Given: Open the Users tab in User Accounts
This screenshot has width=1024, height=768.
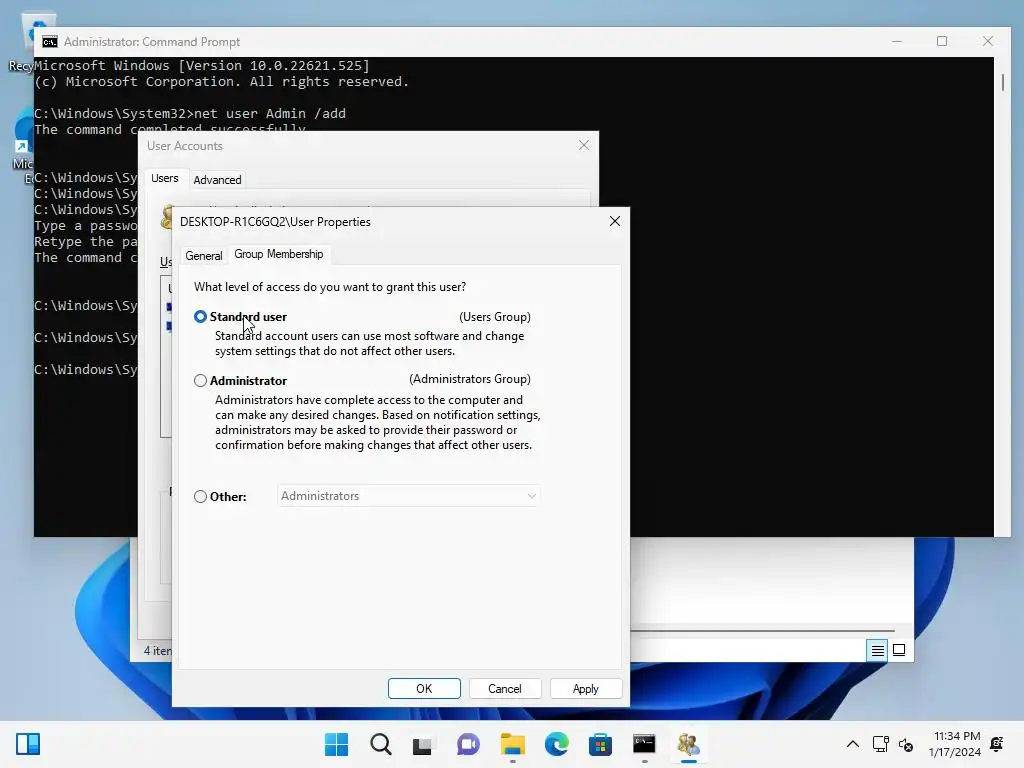Looking at the screenshot, I should pyautogui.click(x=165, y=178).
